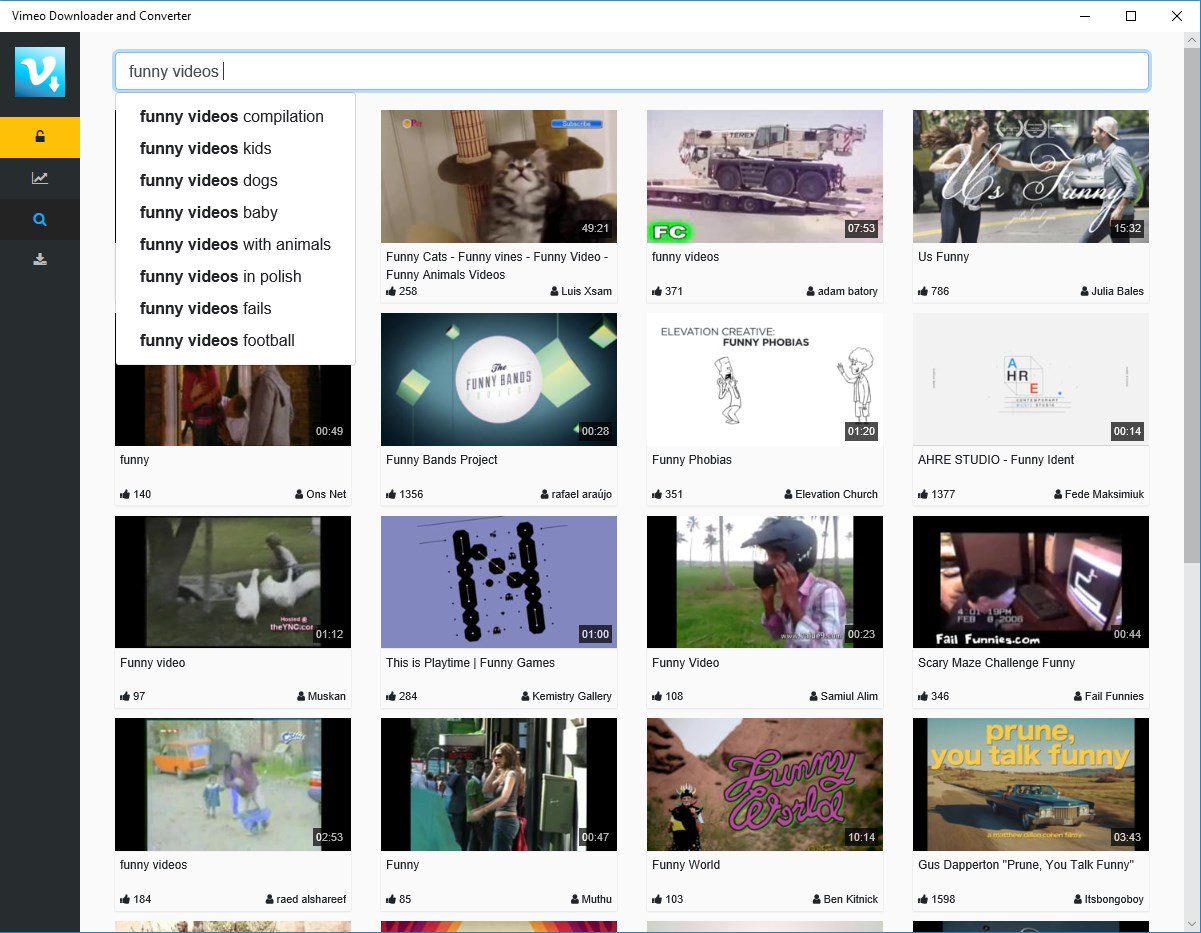Open the Scary Maze Challenge thumbnail
Screen dimensions: 1201x933
pos(1031,582)
